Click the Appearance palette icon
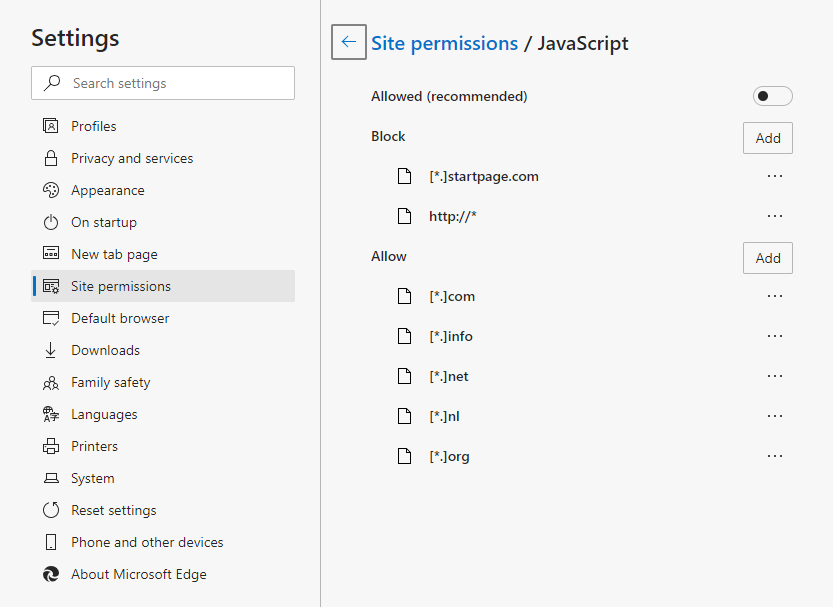This screenshot has height=607, width=833. [x=51, y=190]
